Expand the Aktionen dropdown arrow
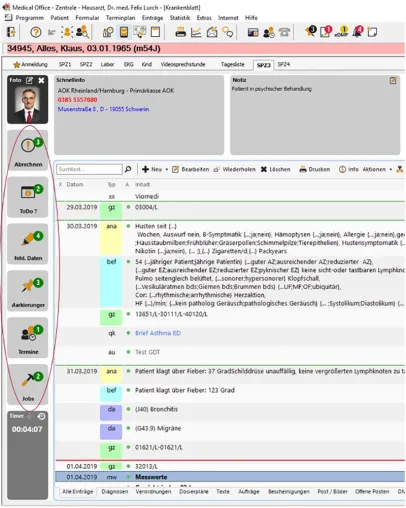 [391, 169]
